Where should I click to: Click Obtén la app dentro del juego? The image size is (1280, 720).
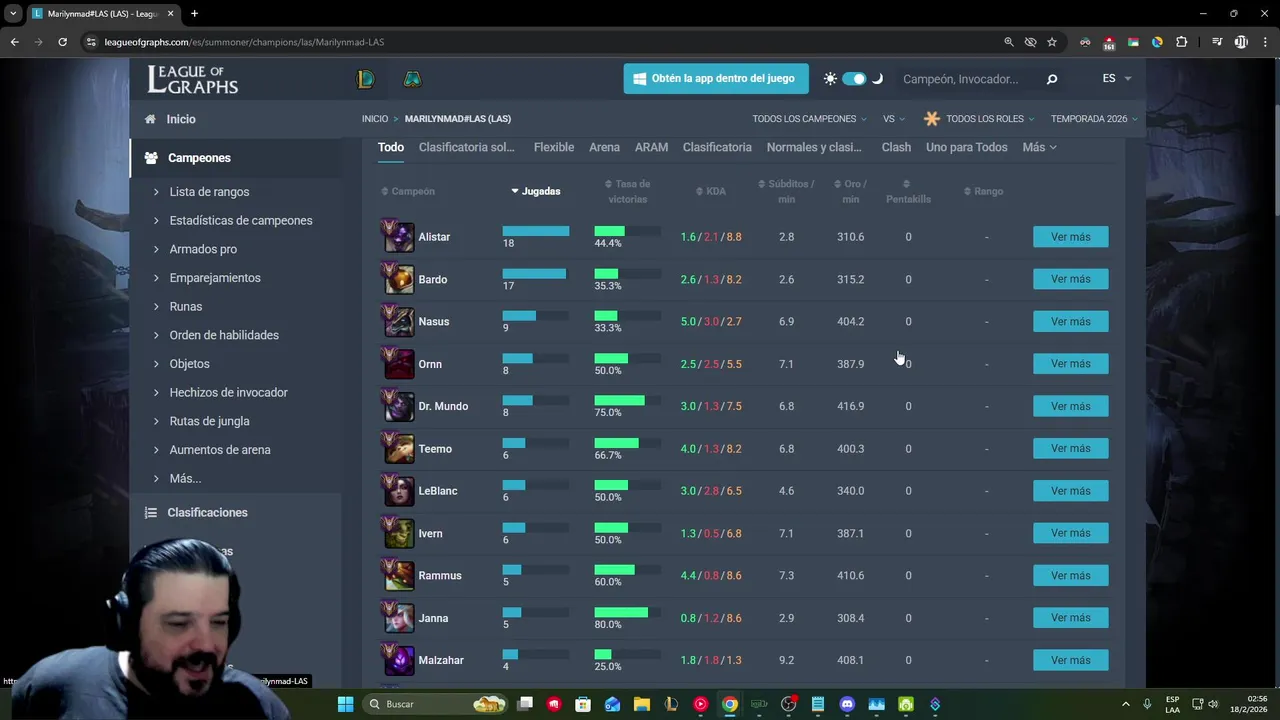716,79
